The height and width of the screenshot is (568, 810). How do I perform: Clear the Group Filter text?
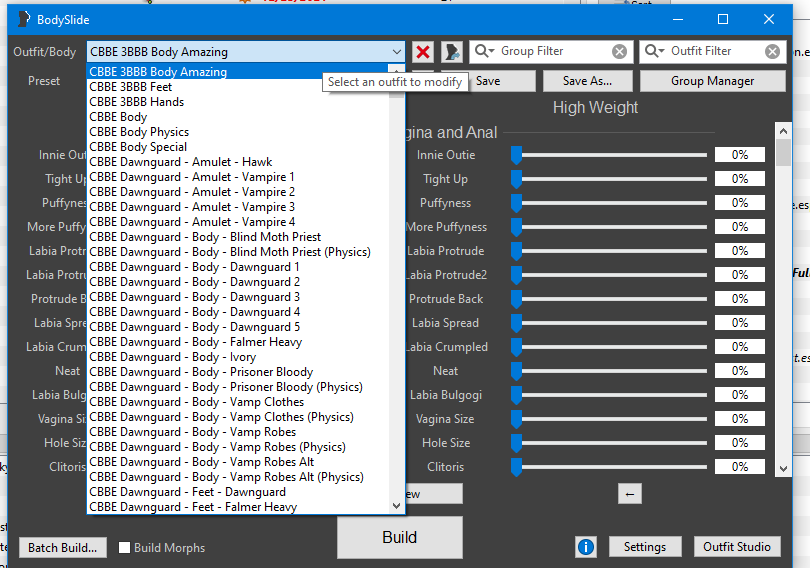point(619,52)
